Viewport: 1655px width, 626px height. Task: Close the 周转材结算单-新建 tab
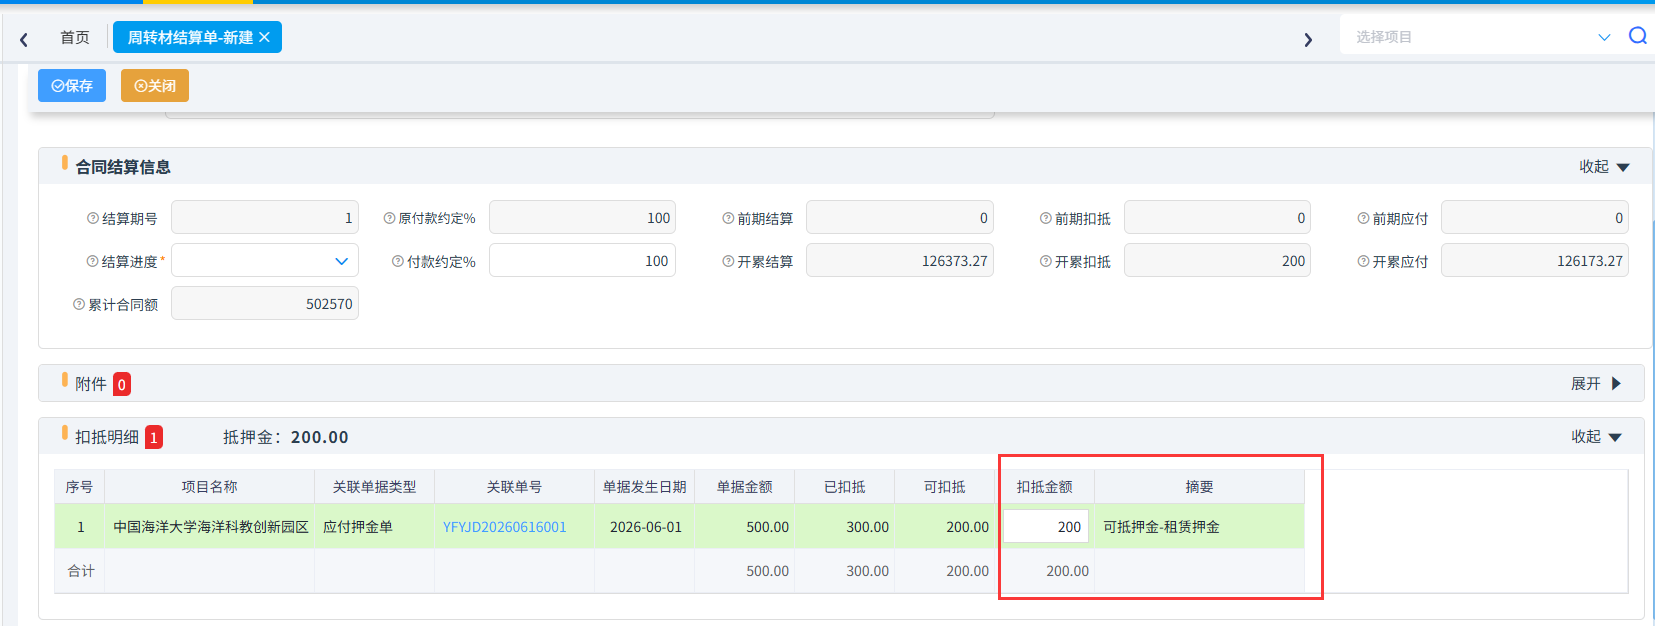coord(265,37)
